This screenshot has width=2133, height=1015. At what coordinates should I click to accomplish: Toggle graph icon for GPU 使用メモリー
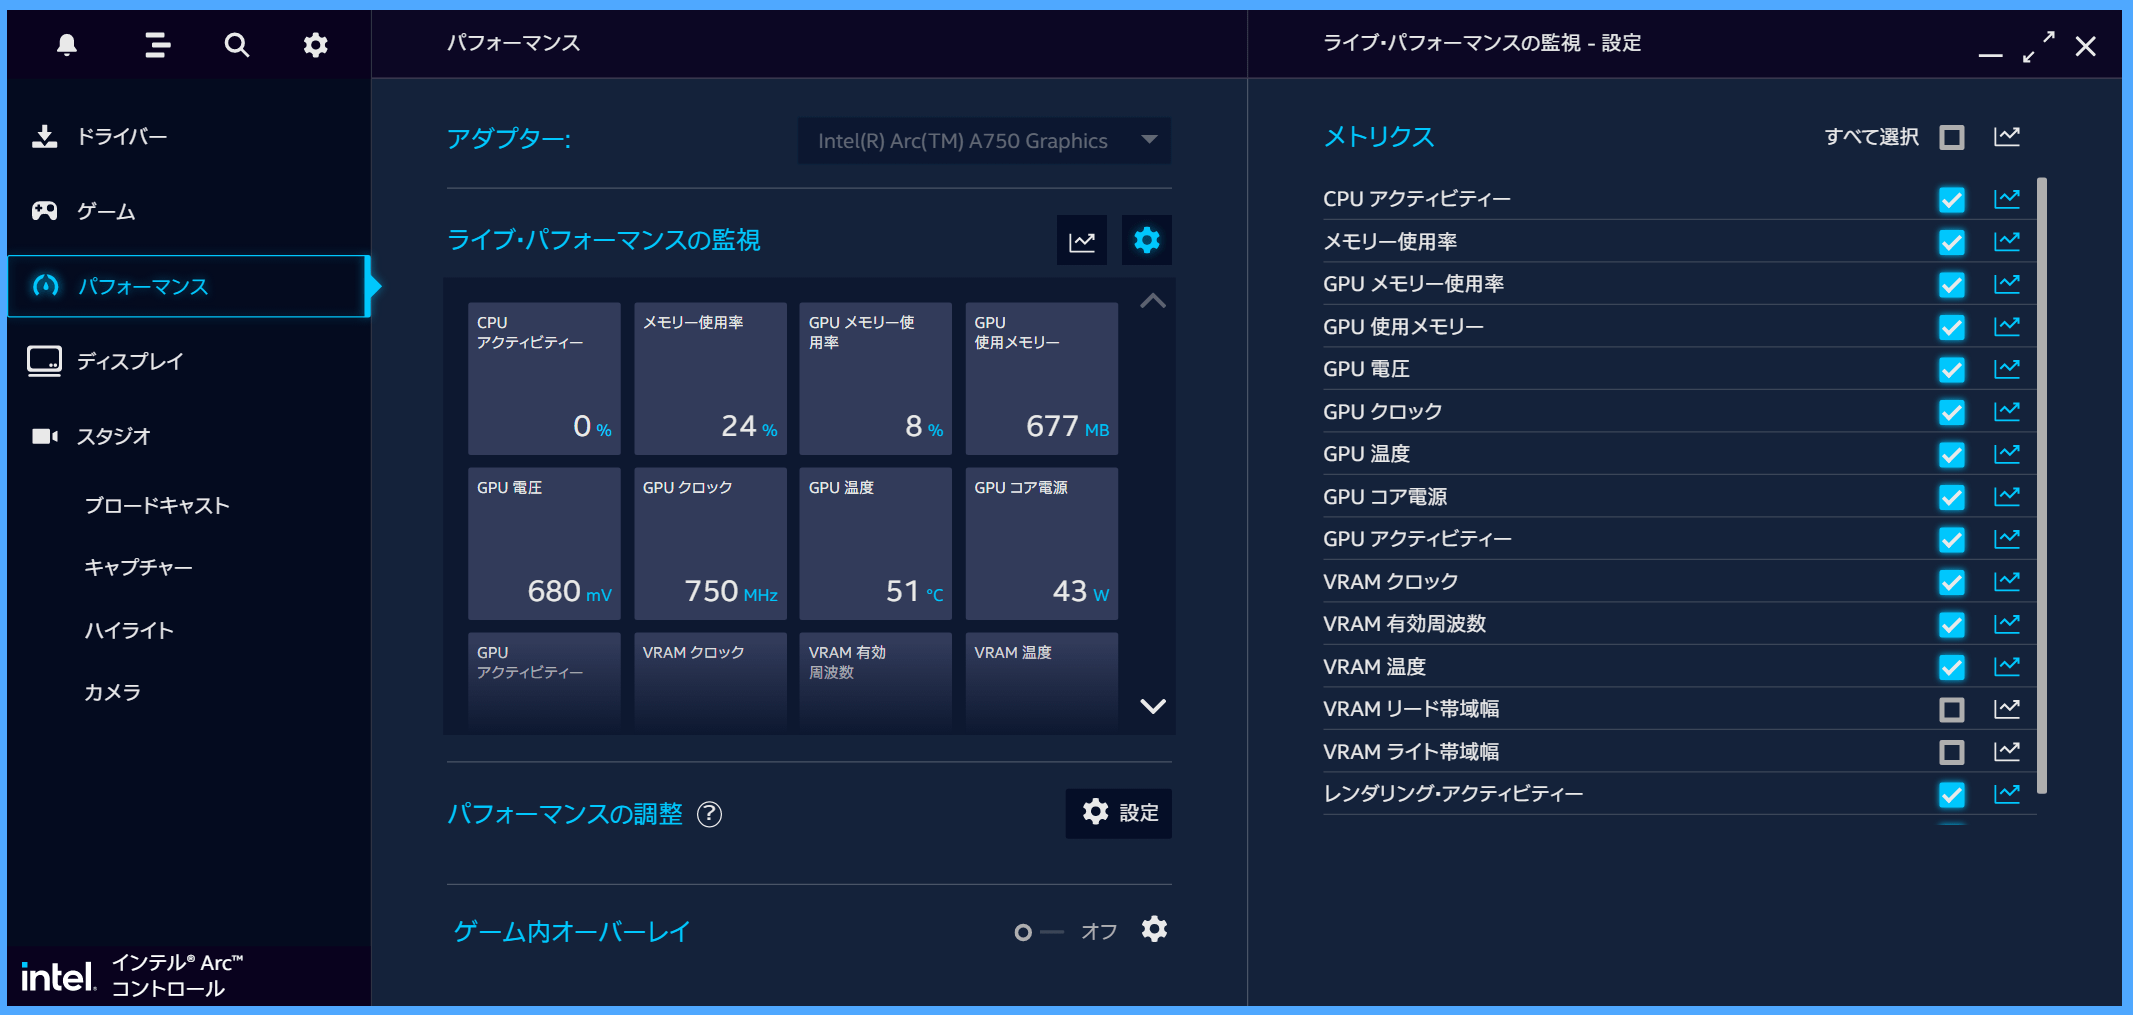(2007, 326)
